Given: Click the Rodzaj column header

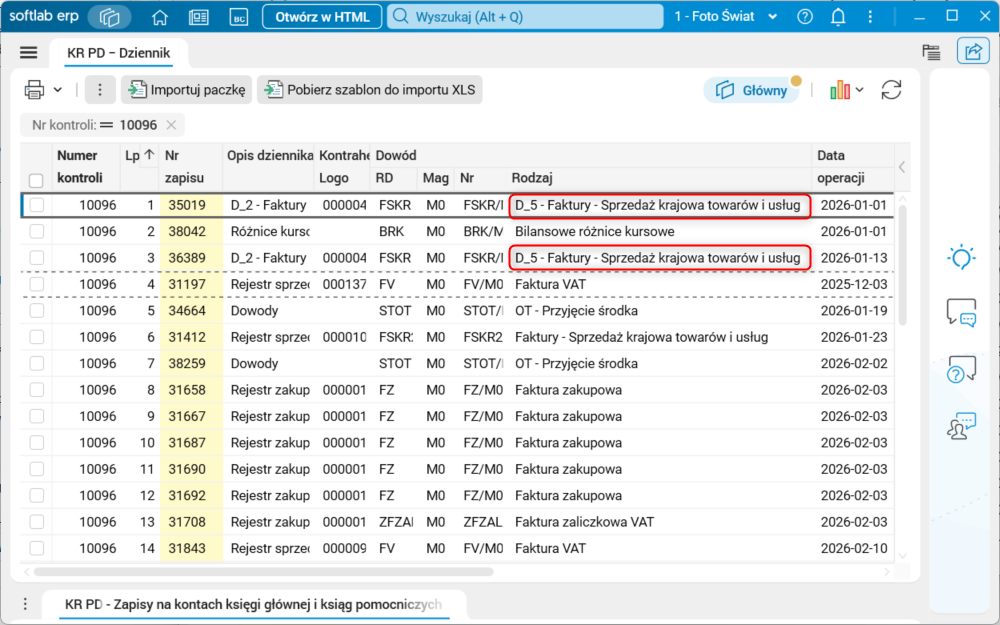Looking at the screenshot, I should (x=659, y=178).
